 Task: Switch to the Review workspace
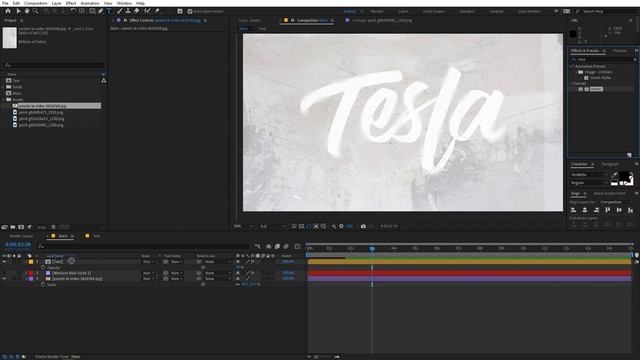pos(377,11)
